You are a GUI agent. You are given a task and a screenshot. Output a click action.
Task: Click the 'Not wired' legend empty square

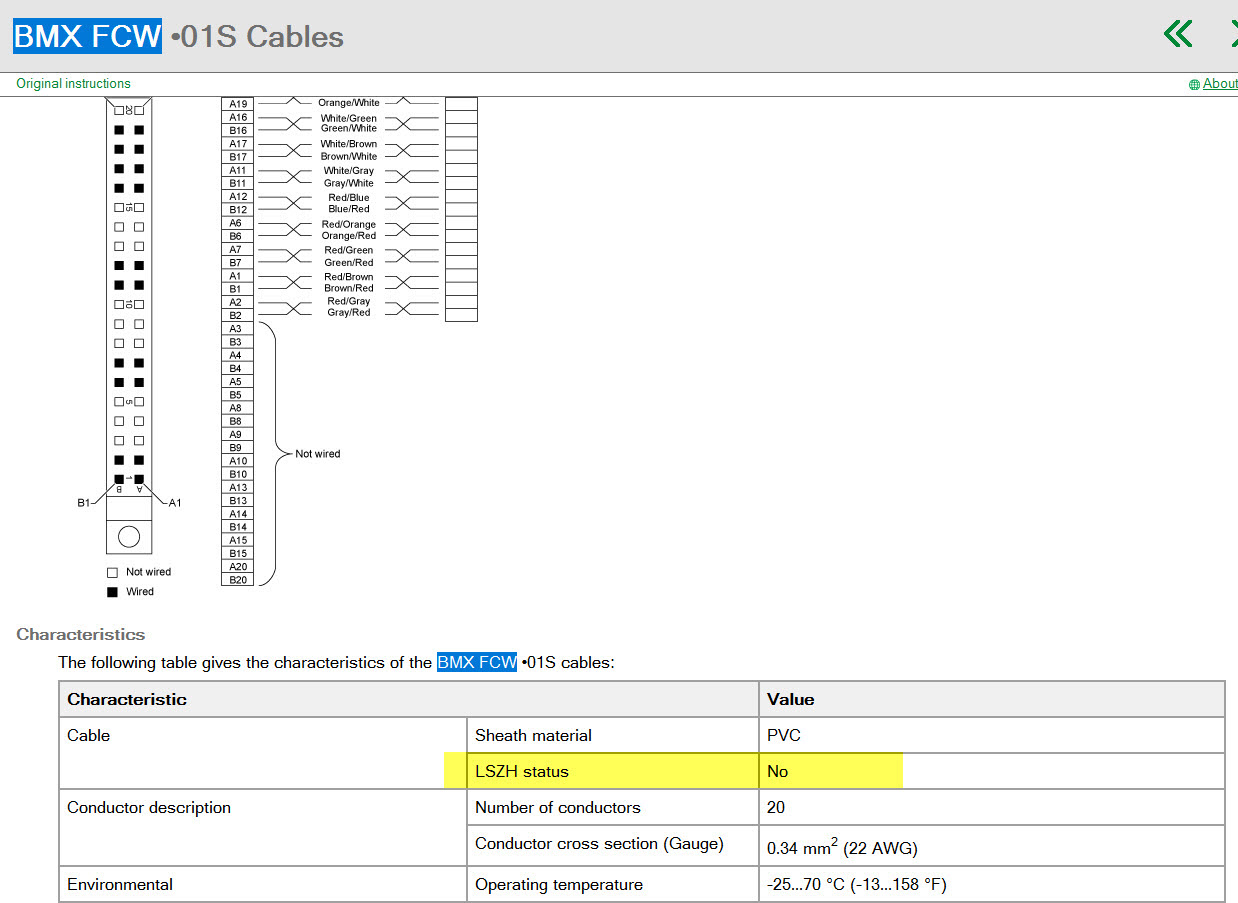coord(113,573)
